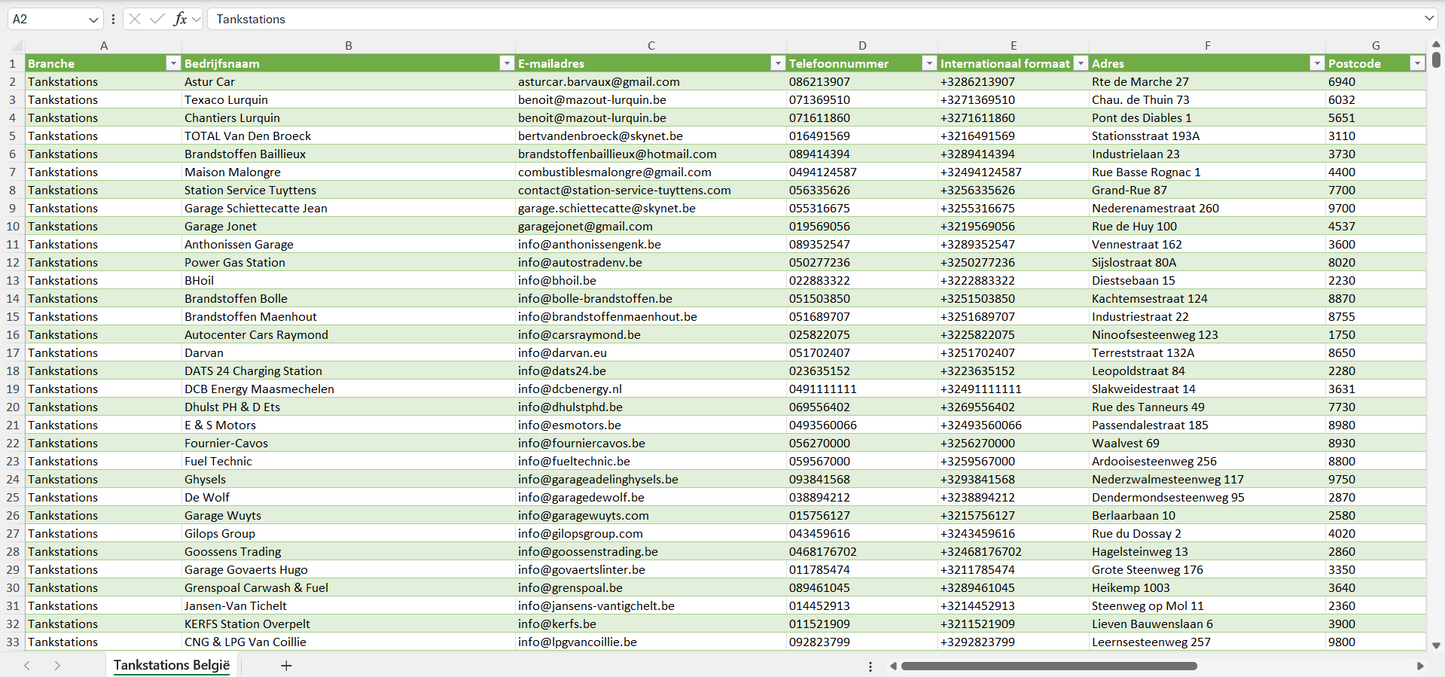The image size is (1445, 677).
Task: Open the Postcode column filter dropdown
Action: pyautogui.click(x=1416, y=64)
